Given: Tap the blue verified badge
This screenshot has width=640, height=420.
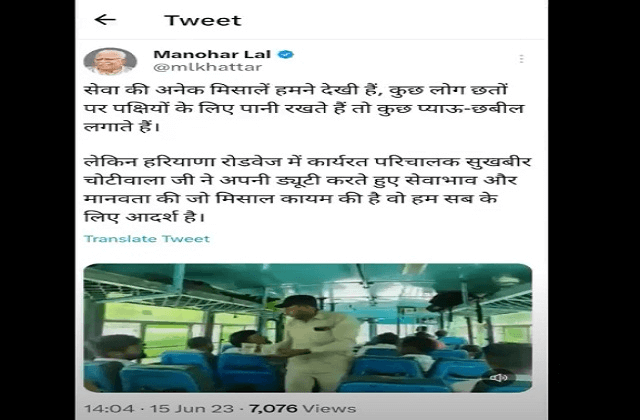Looking at the screenshot, I should click(286, 54).
